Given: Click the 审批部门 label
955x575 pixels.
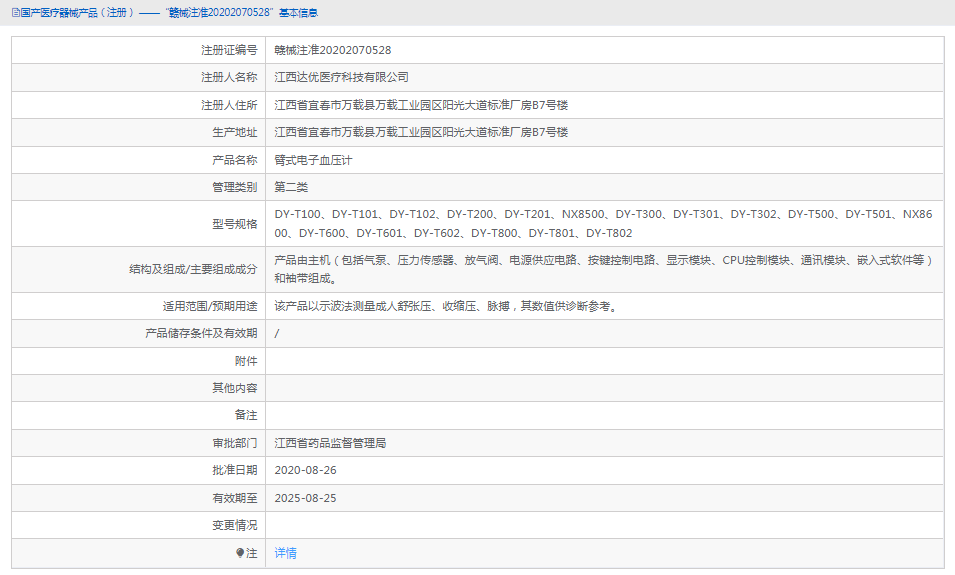Looking at the screenshot, I should tap(234, 443).
